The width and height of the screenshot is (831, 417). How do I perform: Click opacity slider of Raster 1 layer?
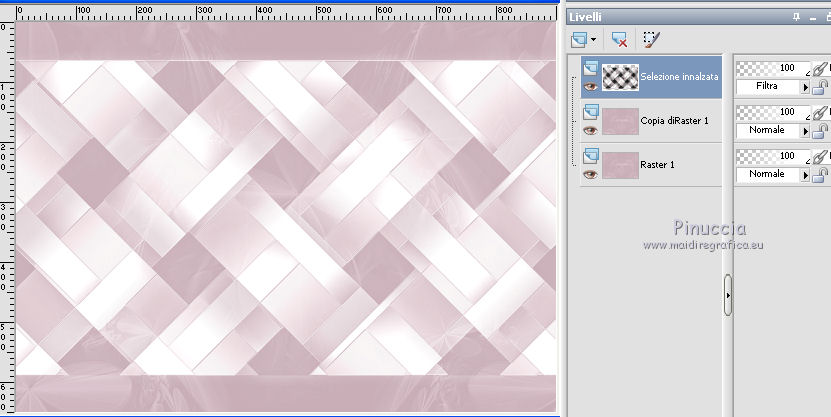click(x=773, y=156)
